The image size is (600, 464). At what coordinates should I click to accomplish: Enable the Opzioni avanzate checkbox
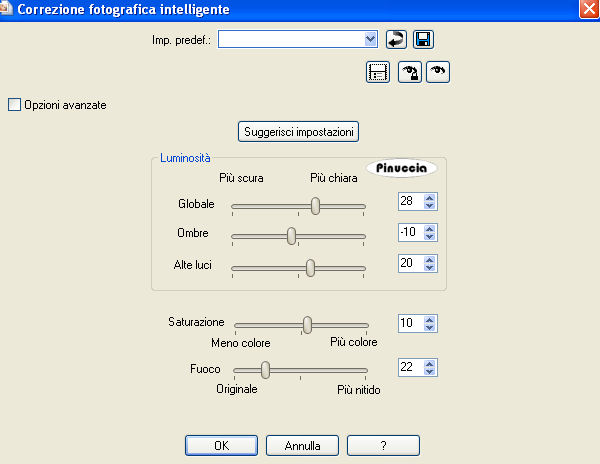[14, 103]
